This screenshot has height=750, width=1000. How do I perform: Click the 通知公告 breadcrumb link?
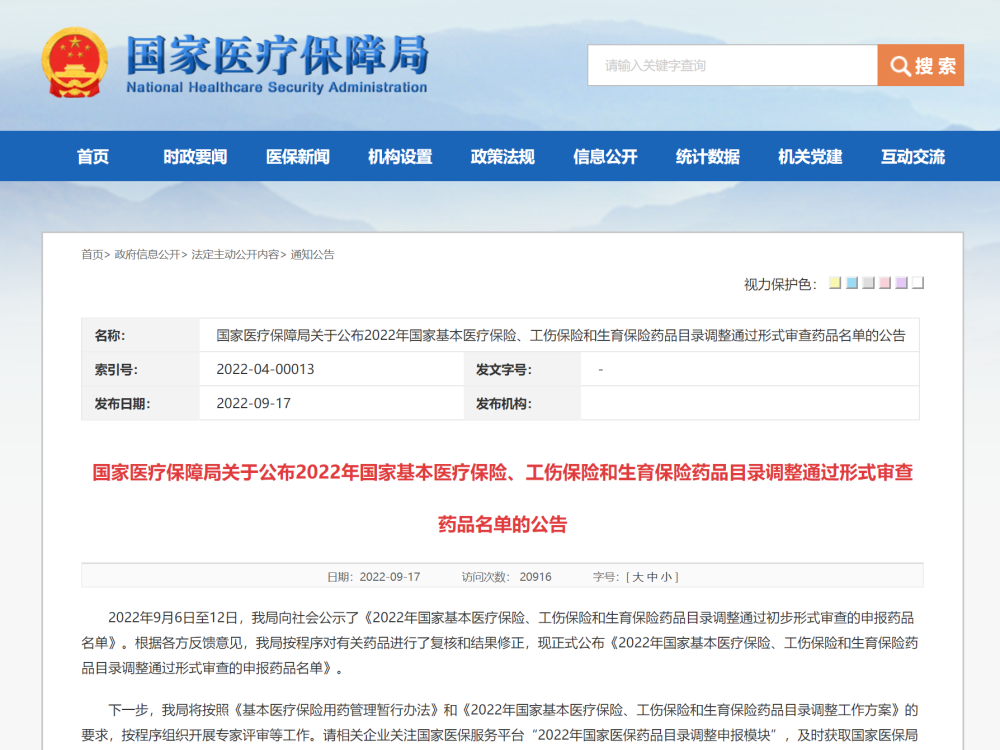click(x=312, y=254)
